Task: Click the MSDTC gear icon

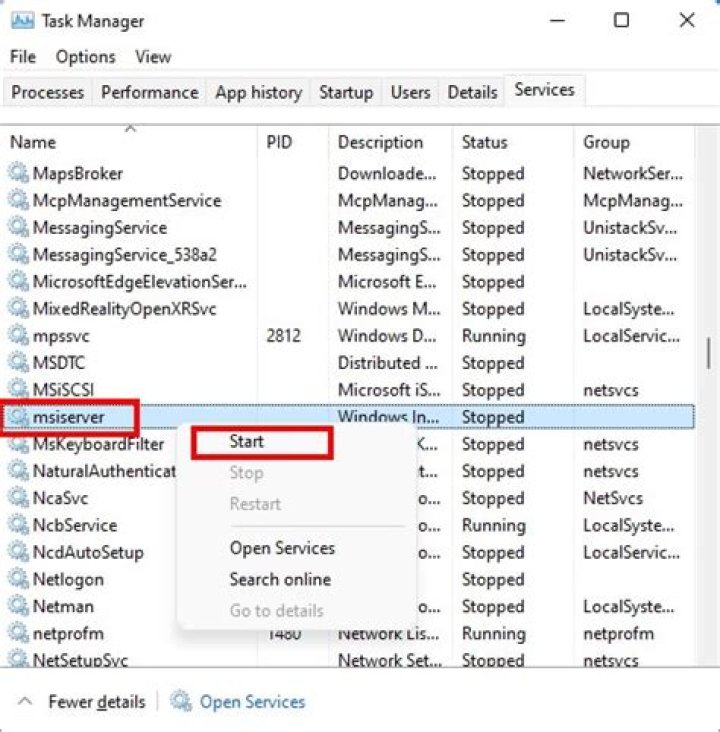Action: 19,362
